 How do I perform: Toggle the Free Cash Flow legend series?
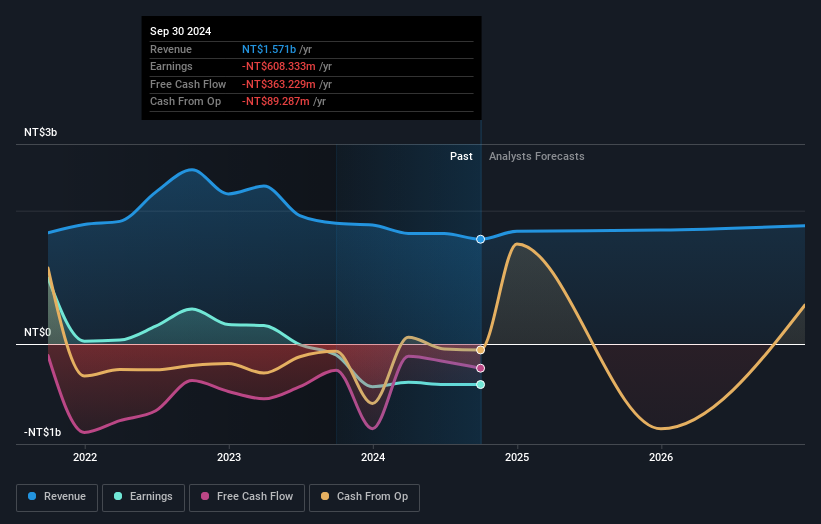tap(247, 497)
